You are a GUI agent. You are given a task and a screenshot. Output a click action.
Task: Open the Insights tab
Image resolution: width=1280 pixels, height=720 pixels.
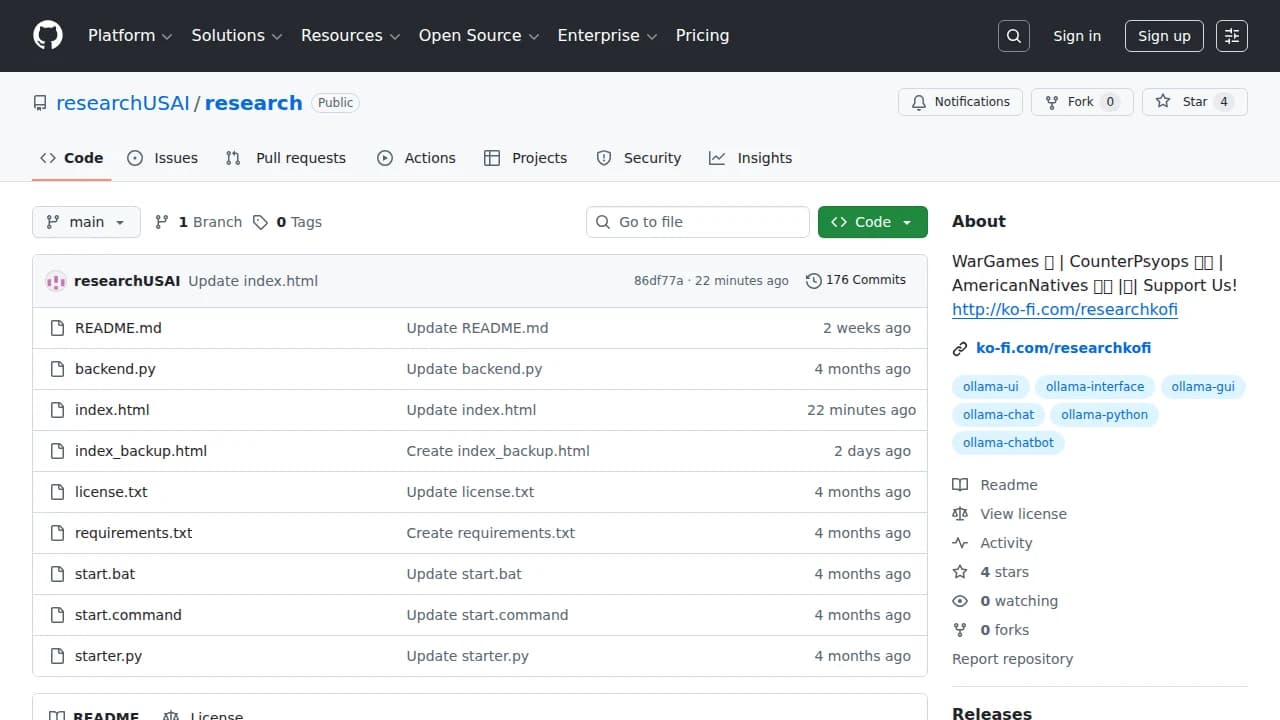(x=763, y=157)
